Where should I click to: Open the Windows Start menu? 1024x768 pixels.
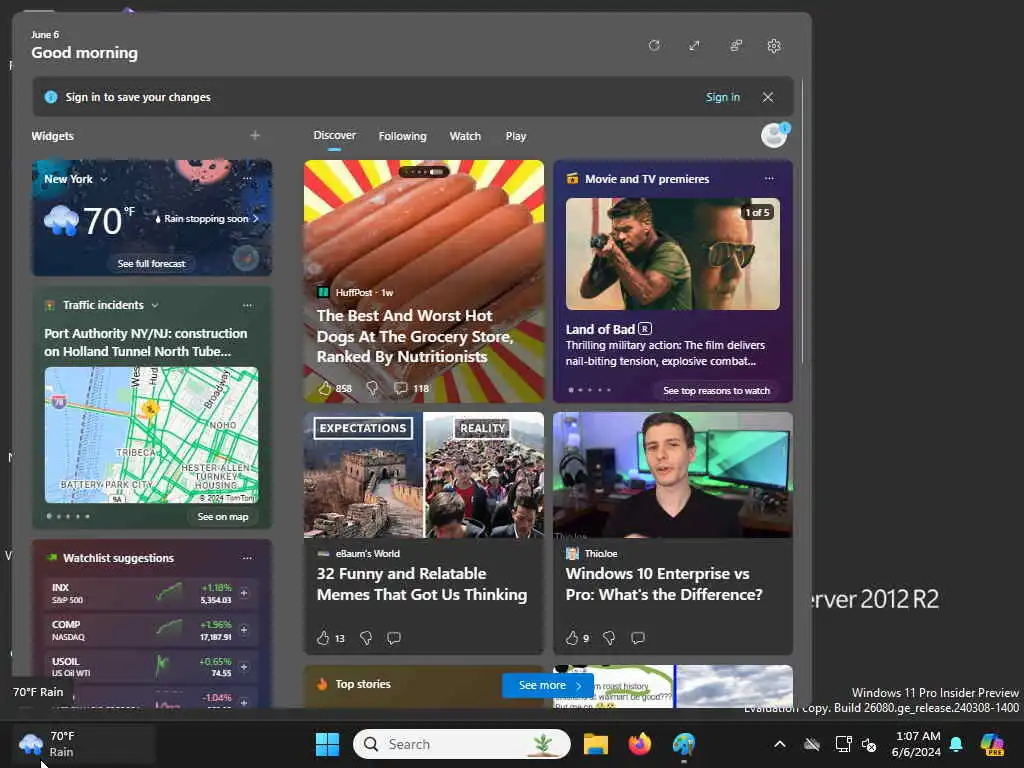327,744
